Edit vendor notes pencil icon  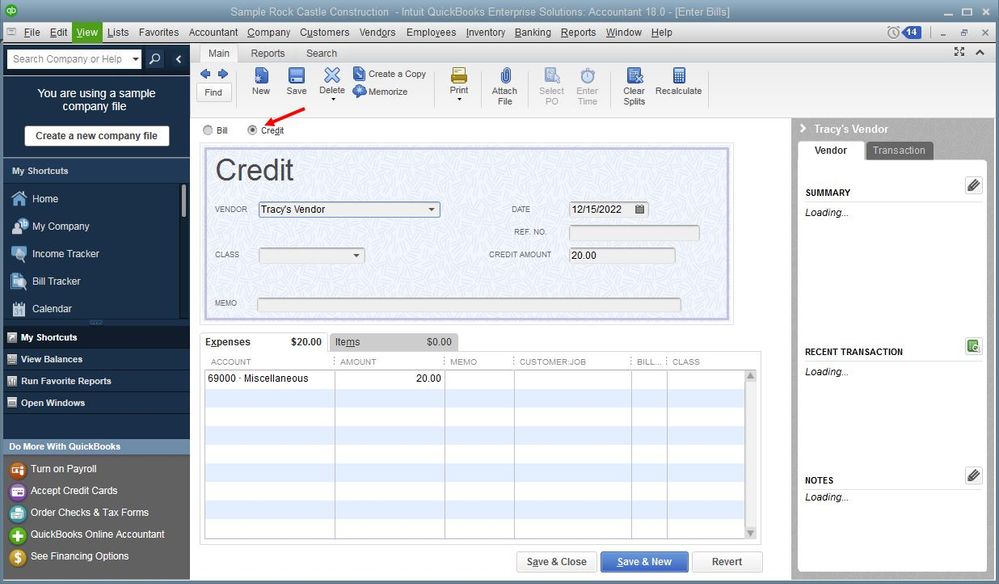pyautogui.click(x=973, y=475)
